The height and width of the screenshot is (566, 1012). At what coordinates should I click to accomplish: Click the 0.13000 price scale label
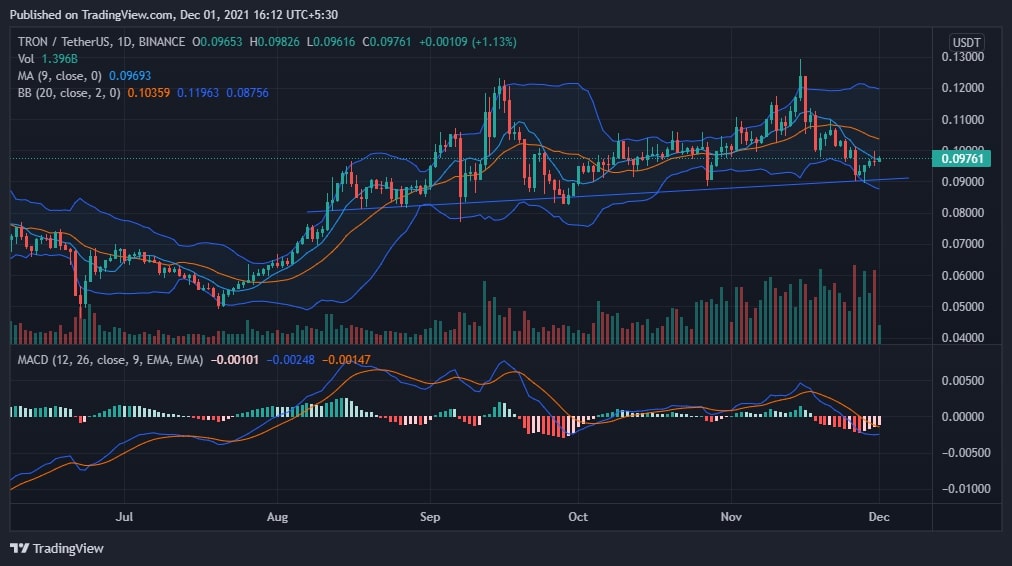966,57
